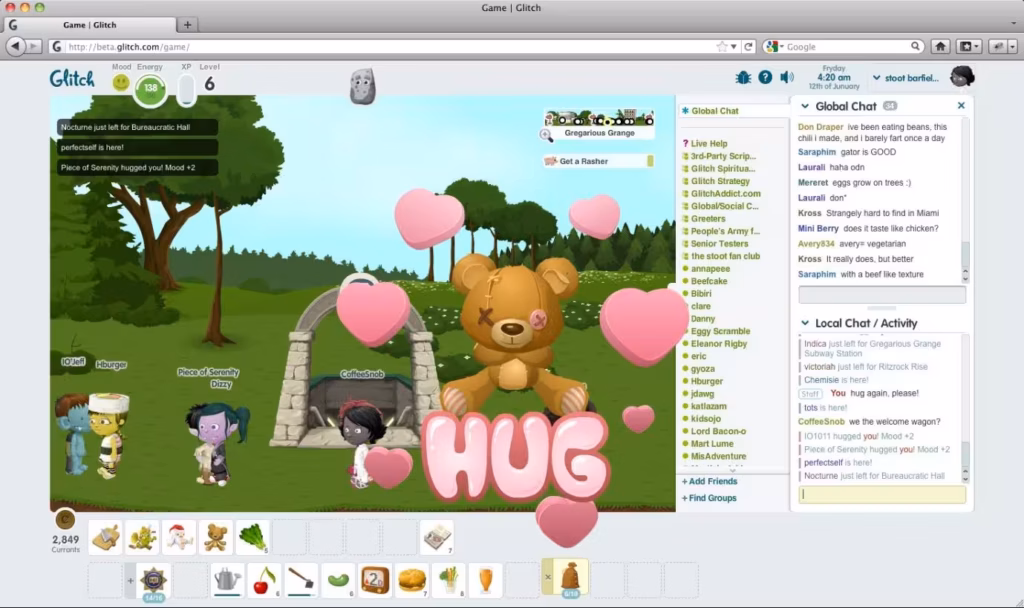Select Global Chat in sidebar
Image resolution: width=1024 pixels, height=608 pixels.
714,111
